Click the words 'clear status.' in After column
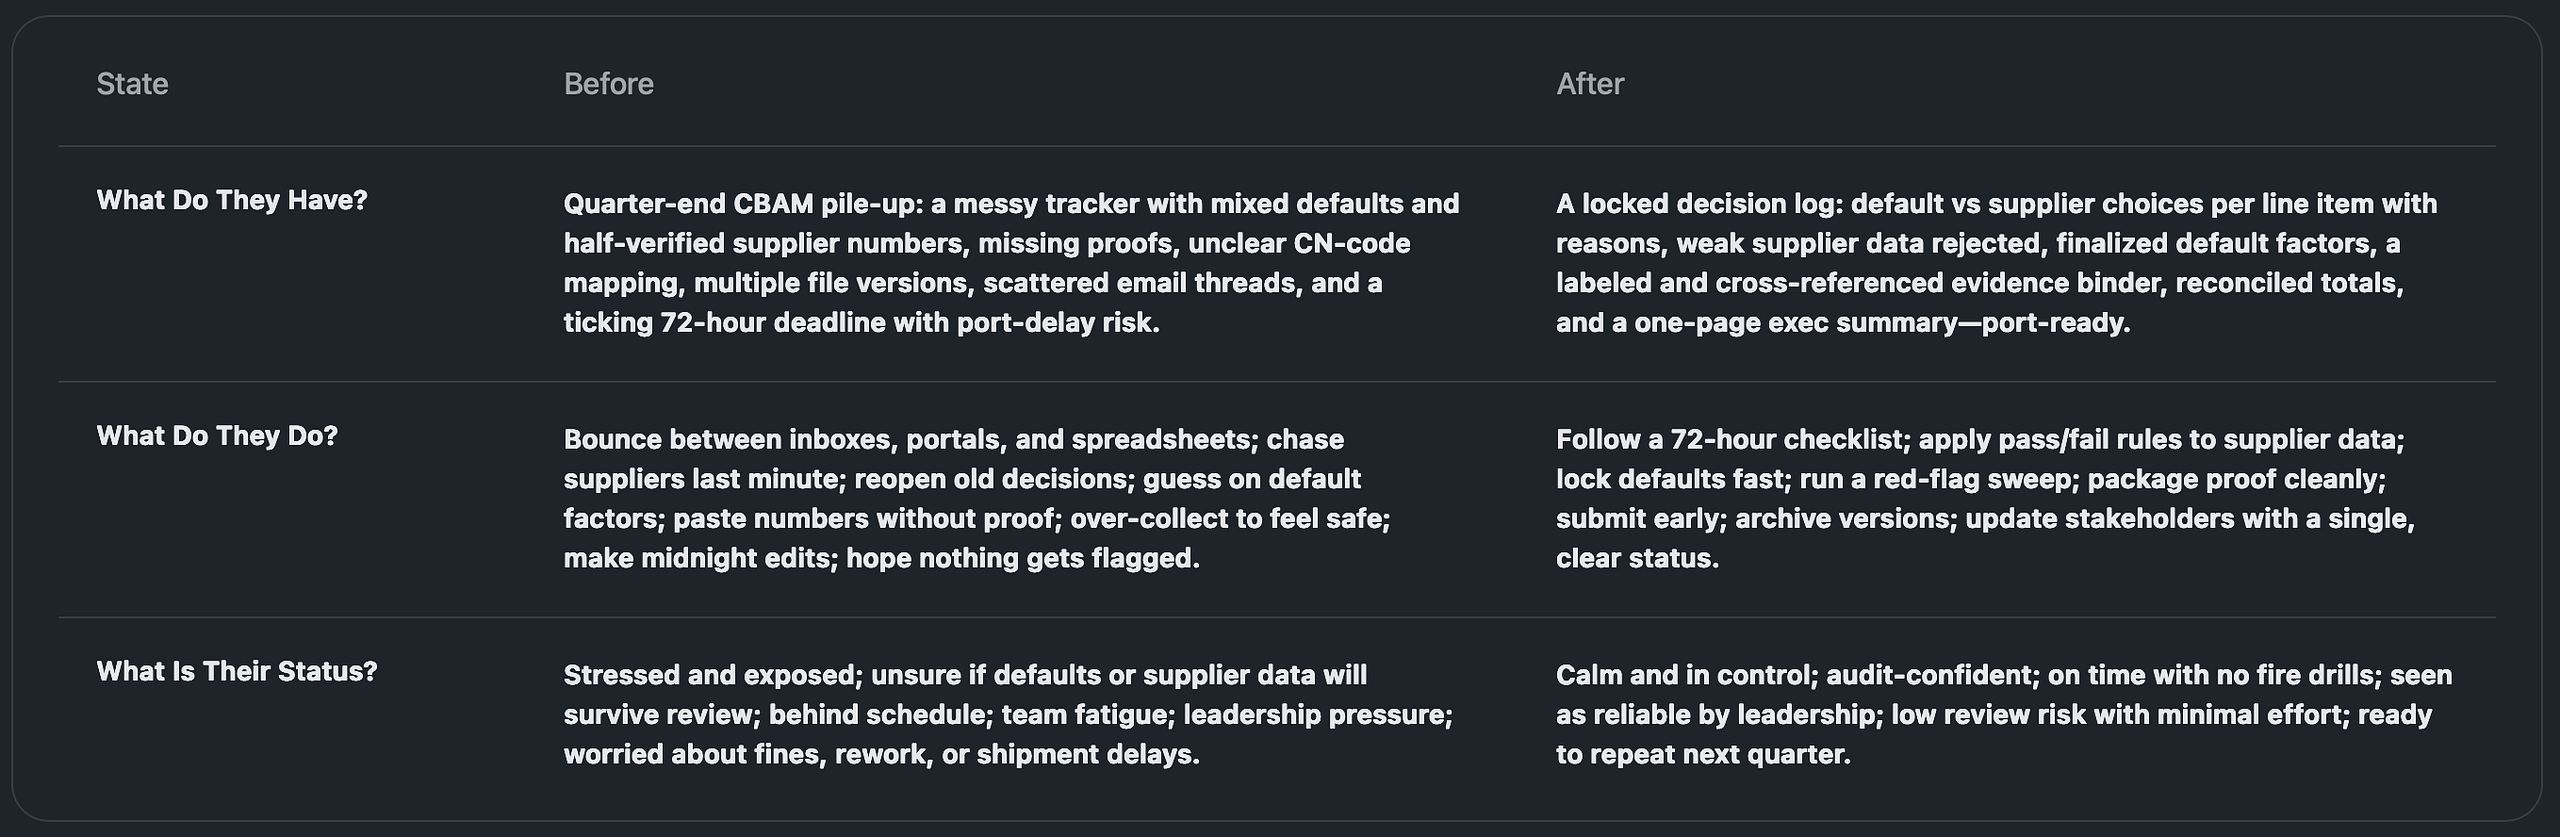Image resolution: width=2560 pixels, height=837 pixels. [x=1637, y=558]
